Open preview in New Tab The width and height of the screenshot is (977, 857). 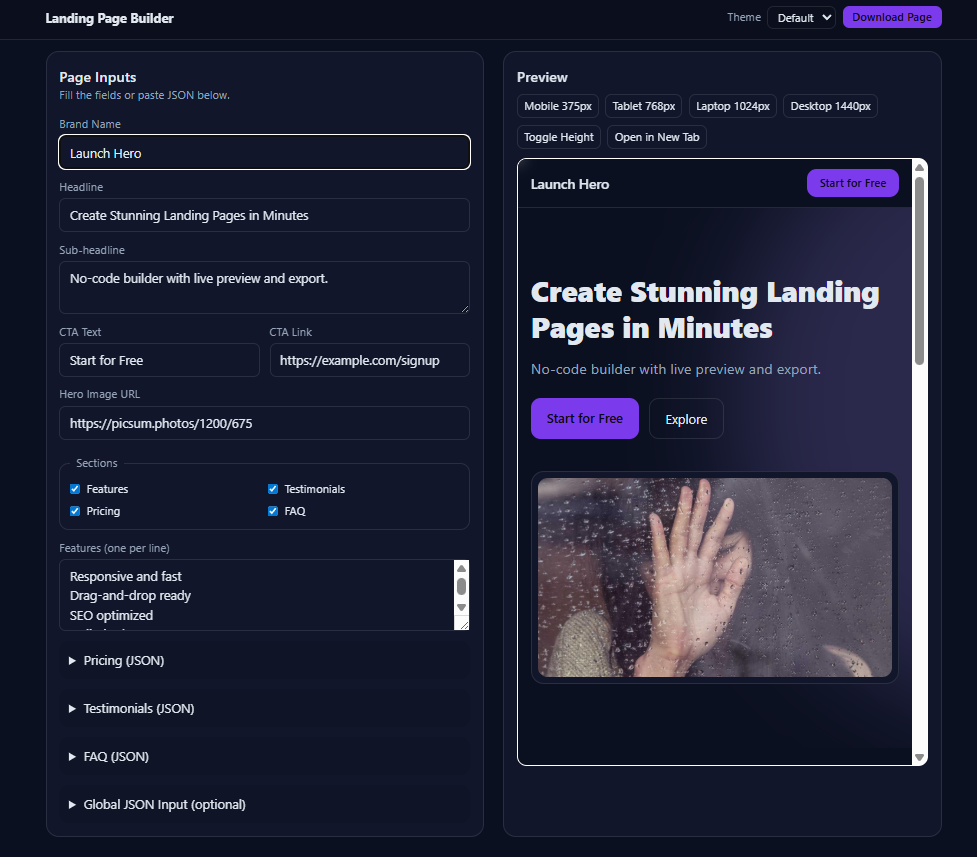pyautogui.click(x=656, y=137)
